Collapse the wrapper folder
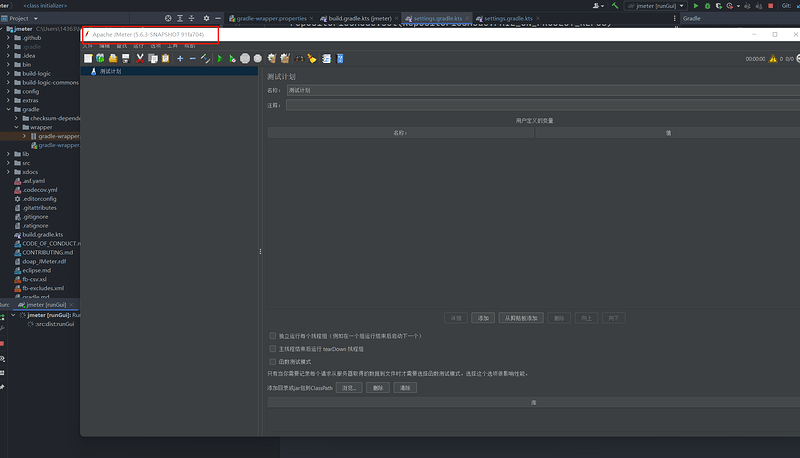This screenshot has width=800, height=458. coord(16,127)
